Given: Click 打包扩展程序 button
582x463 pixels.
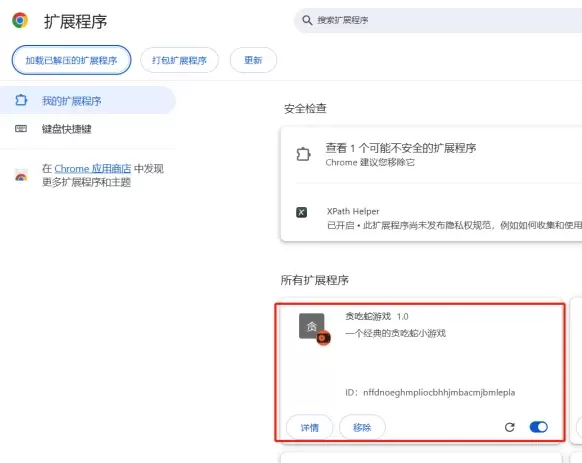Looking at the screenshot, I should pos(179,60).
